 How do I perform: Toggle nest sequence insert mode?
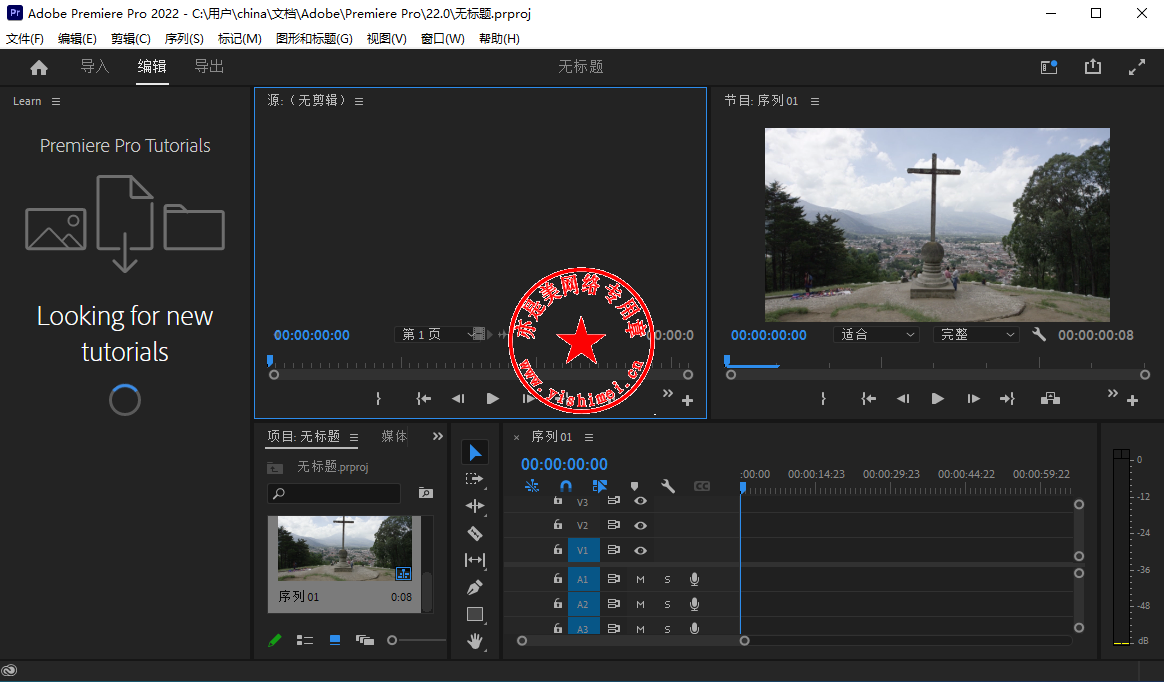pos(532,487)
